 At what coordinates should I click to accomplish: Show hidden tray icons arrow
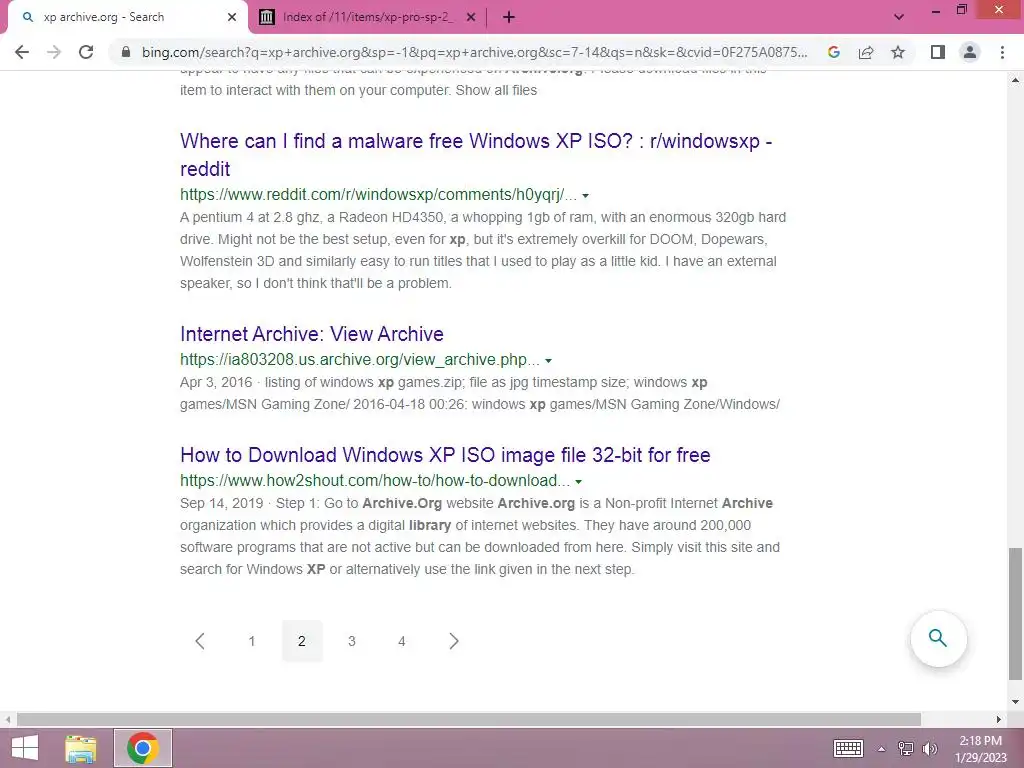pyautogui.click(x=882, y=749)
